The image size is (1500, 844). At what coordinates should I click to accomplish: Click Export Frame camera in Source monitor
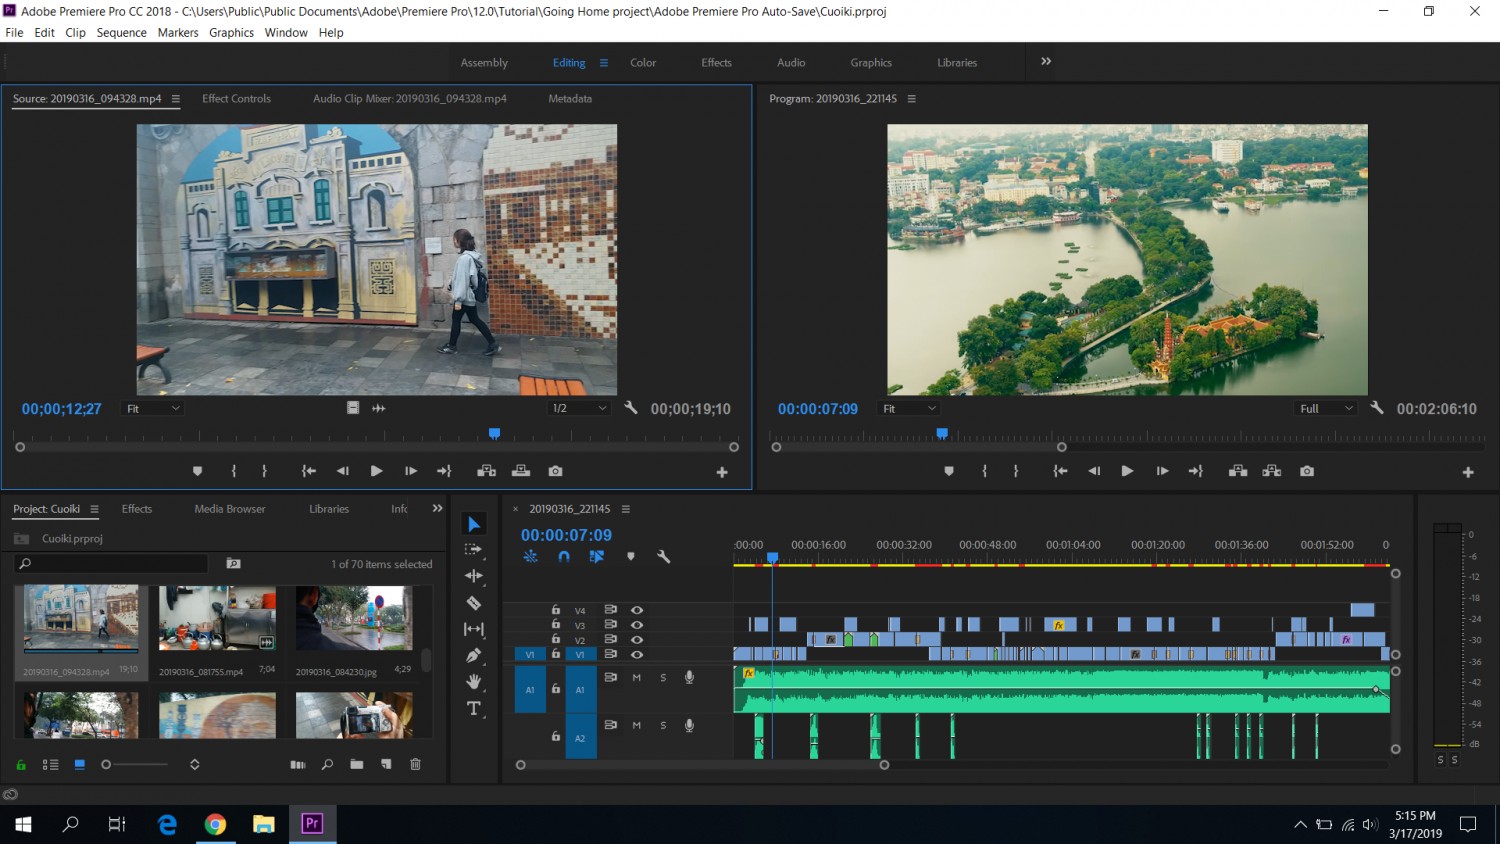tap(556, 471)
